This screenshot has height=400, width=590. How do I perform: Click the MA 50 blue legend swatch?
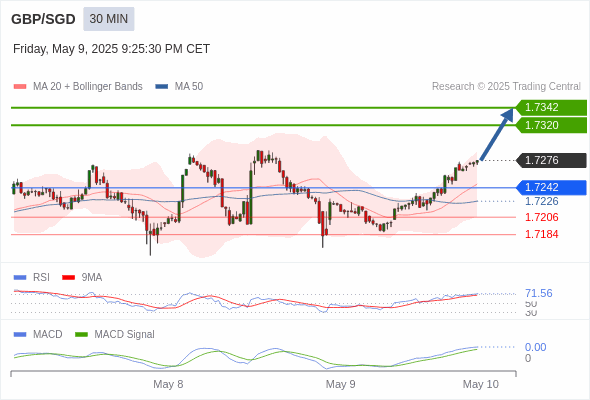click(x=162, y=87)
